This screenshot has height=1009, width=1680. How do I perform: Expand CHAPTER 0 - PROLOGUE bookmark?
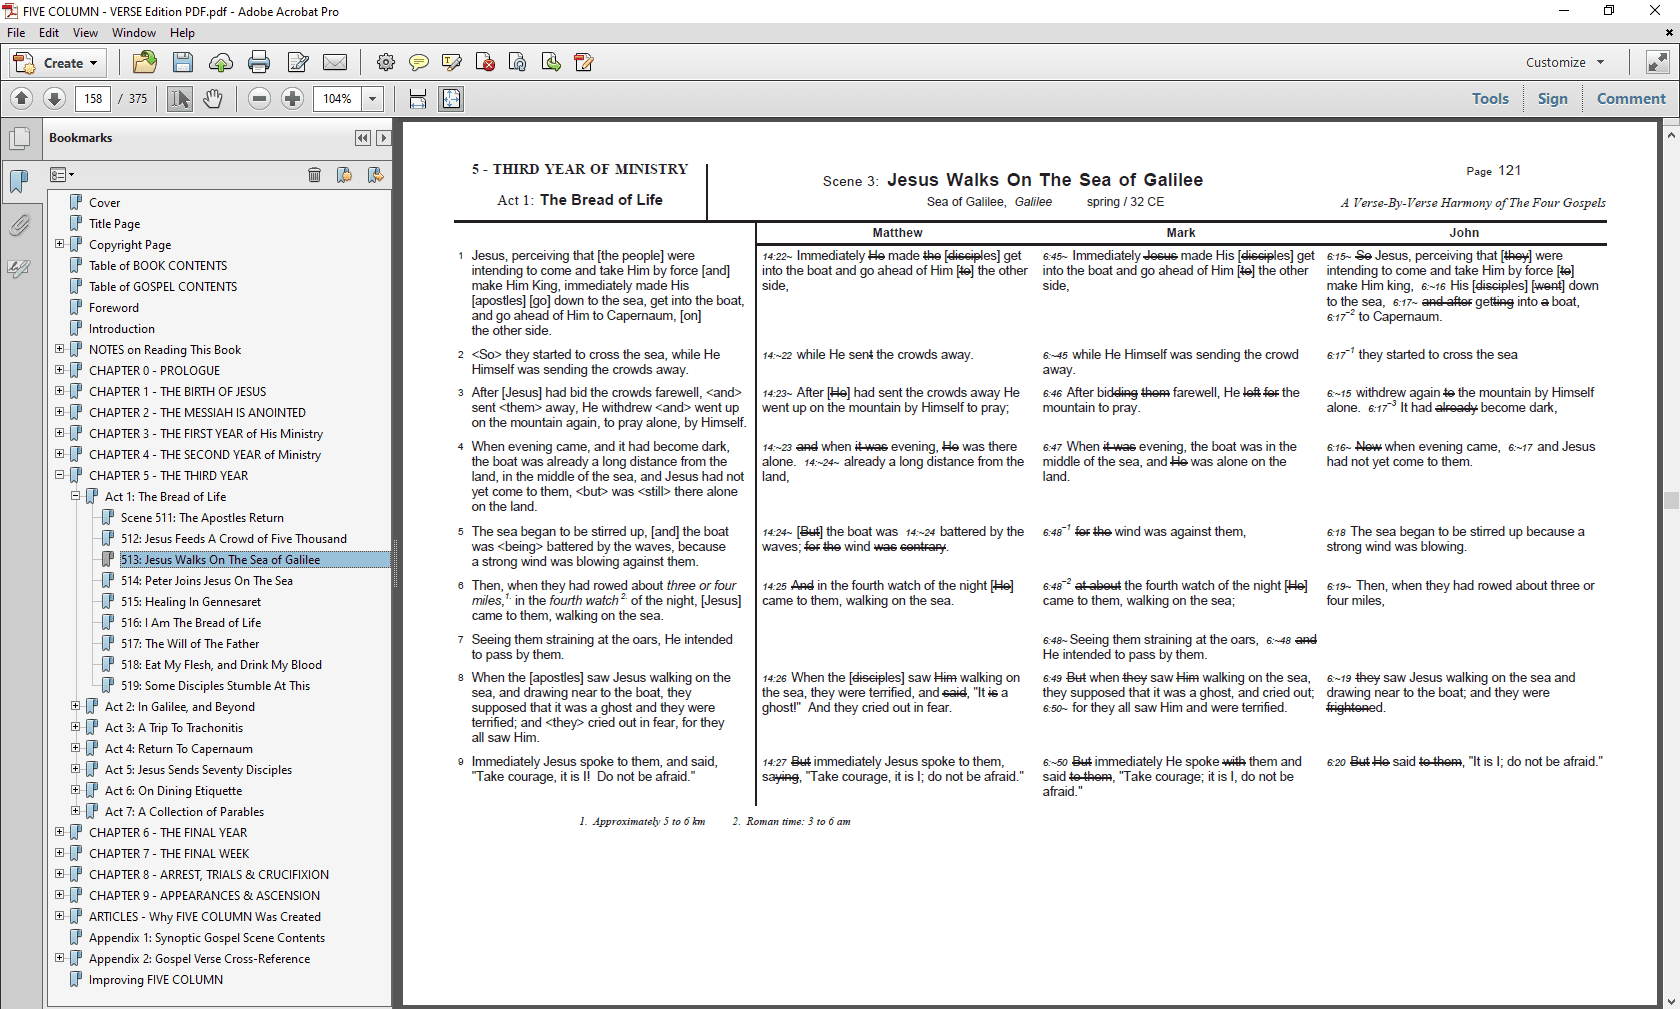coord(59,370)
